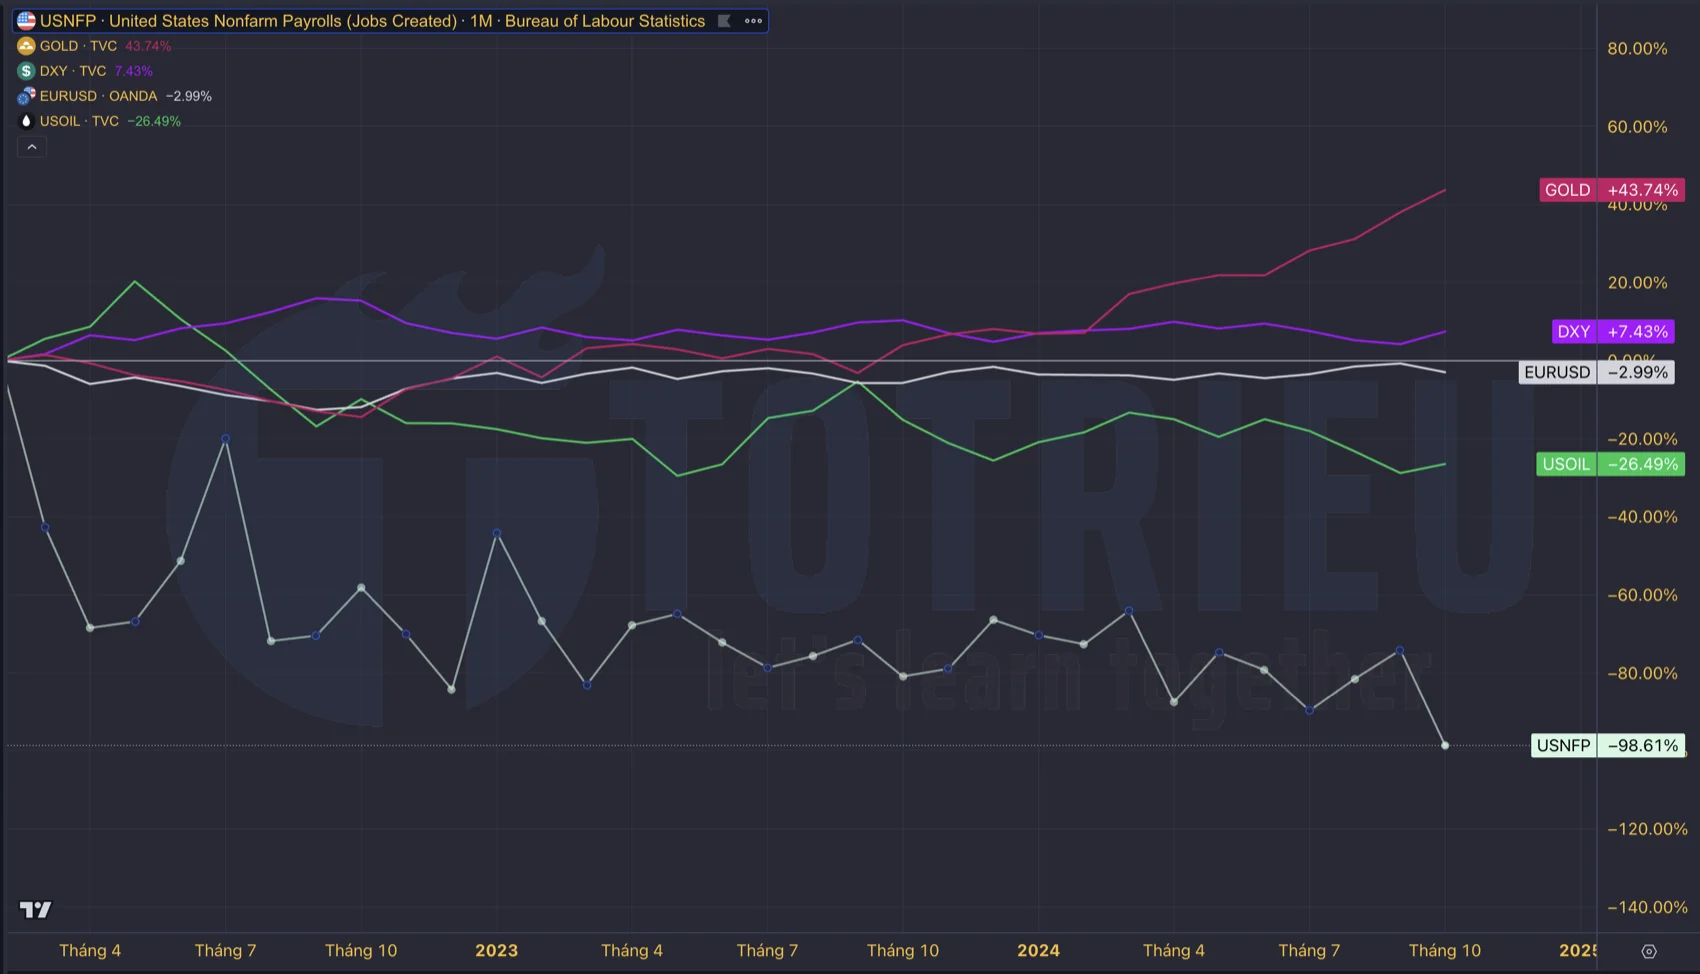
Task: Click the GOLD +43.74% price axis label
Action: click(x=1610, y=189)
